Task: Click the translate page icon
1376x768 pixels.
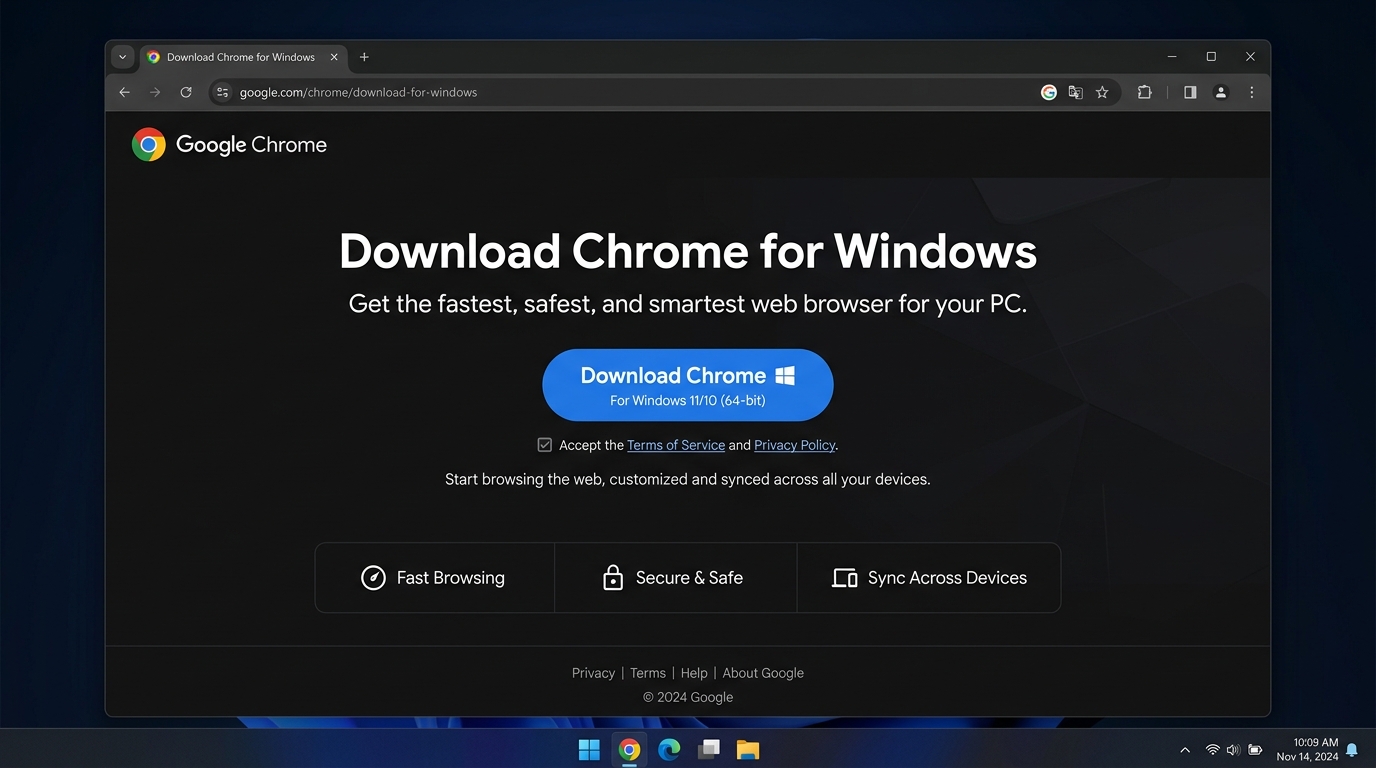Action: [1075, 92]
